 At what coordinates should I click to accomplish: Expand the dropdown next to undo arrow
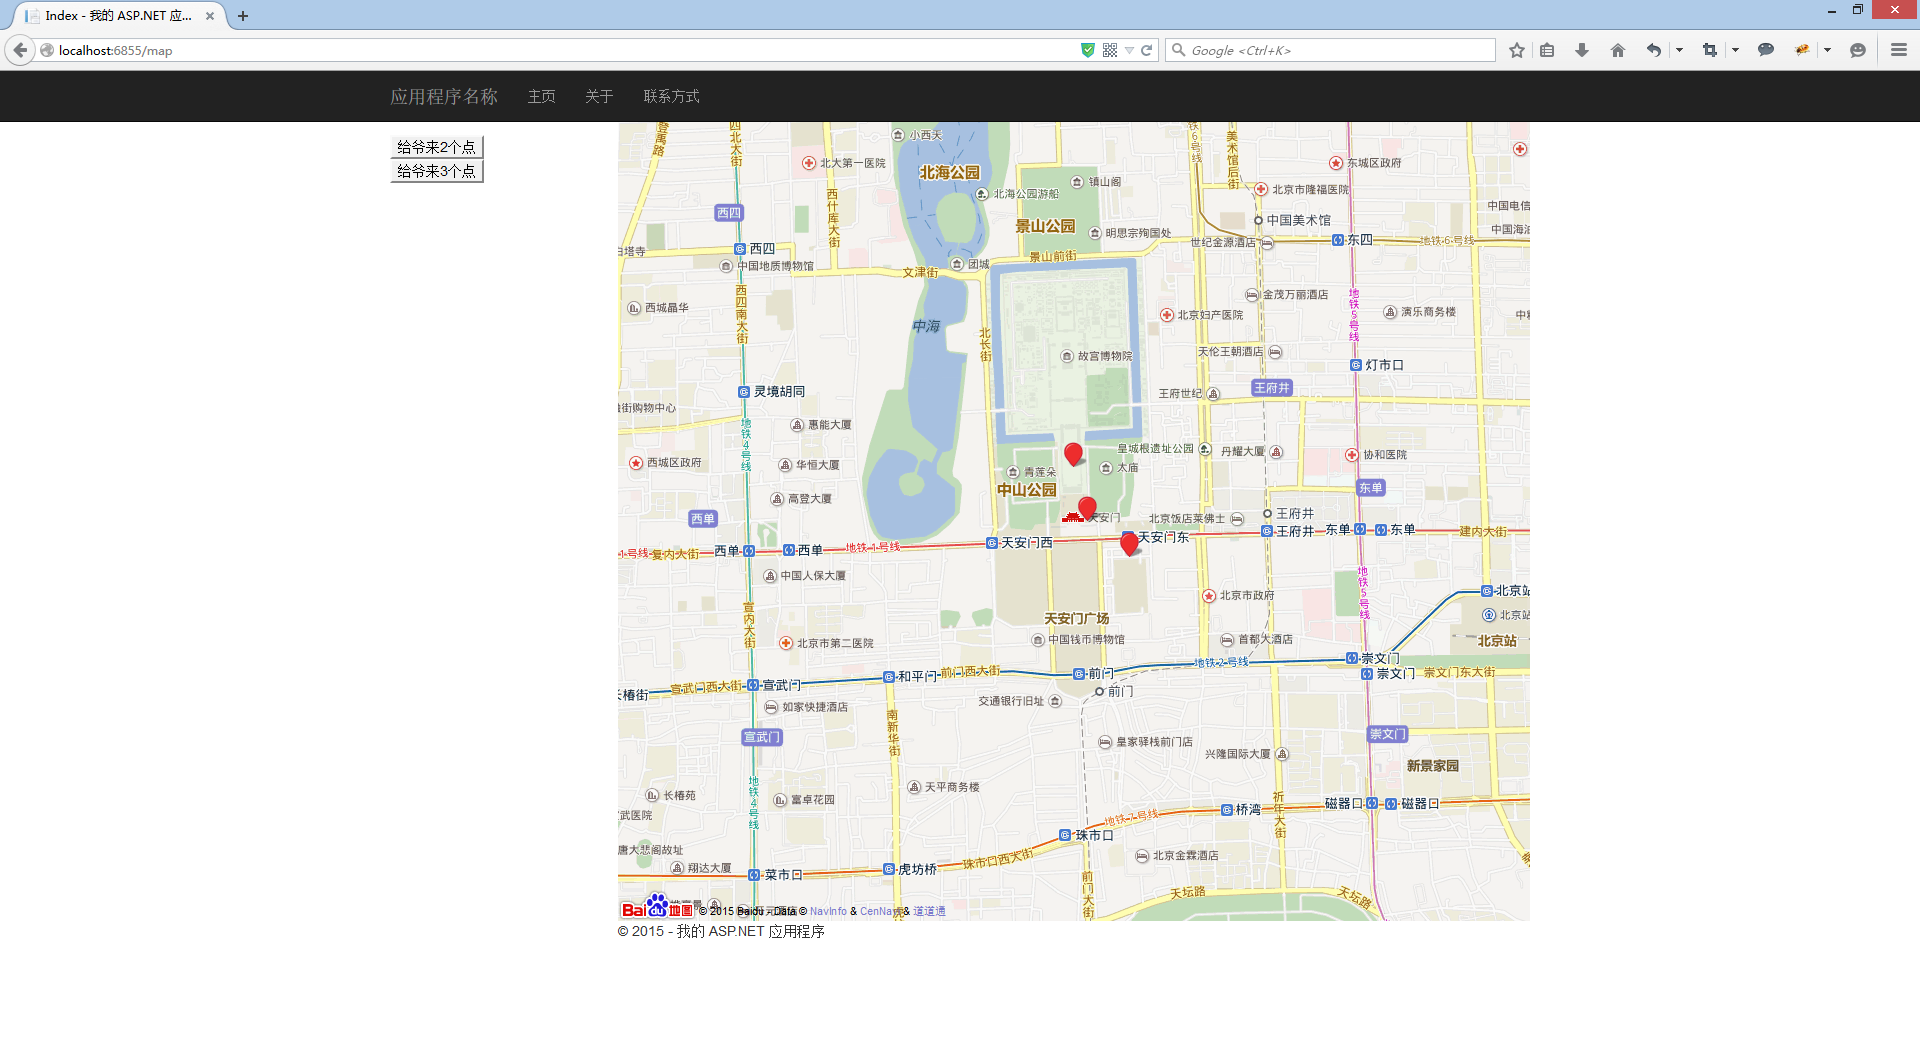[x=1679, y=50]
